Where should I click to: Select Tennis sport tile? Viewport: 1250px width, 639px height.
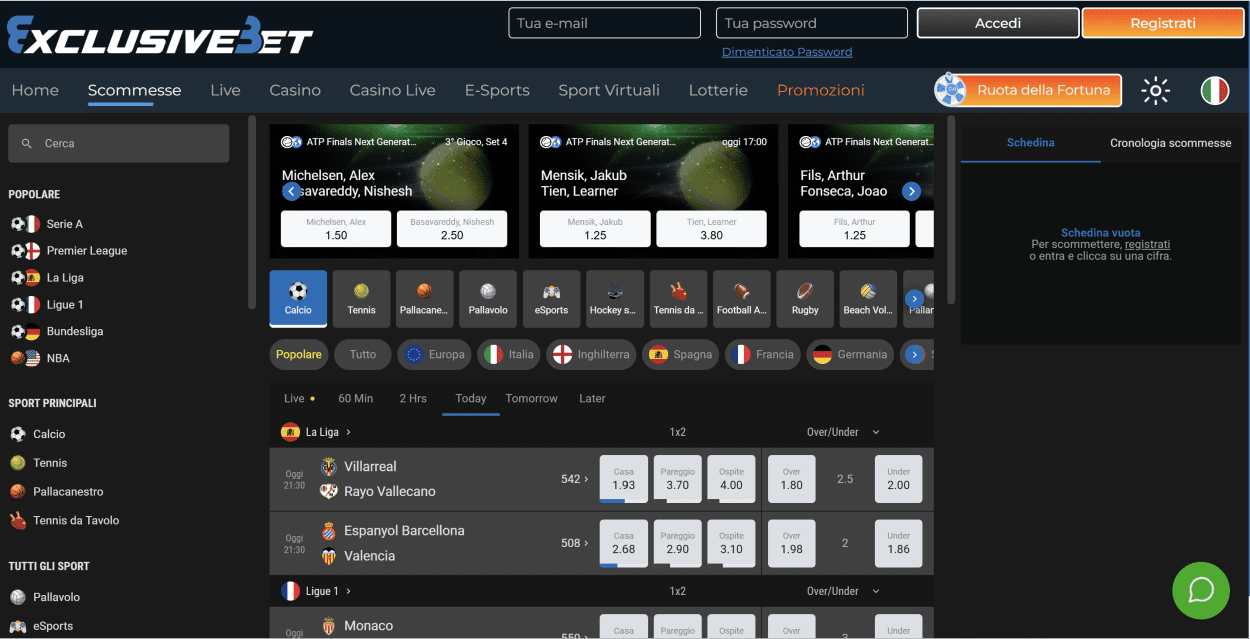pyautogui.click(x=361, y=299)
